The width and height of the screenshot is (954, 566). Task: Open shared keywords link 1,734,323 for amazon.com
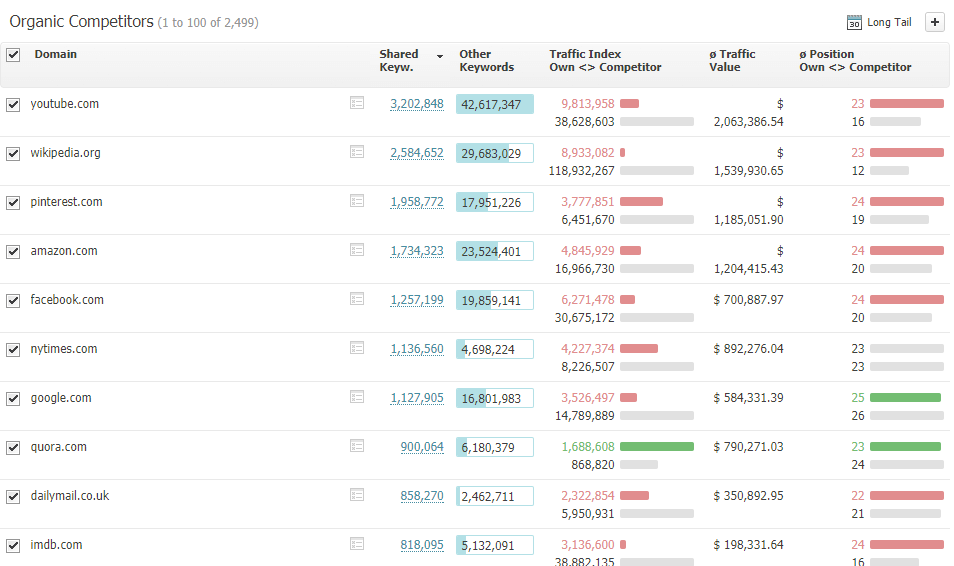(x=417, y=251)
